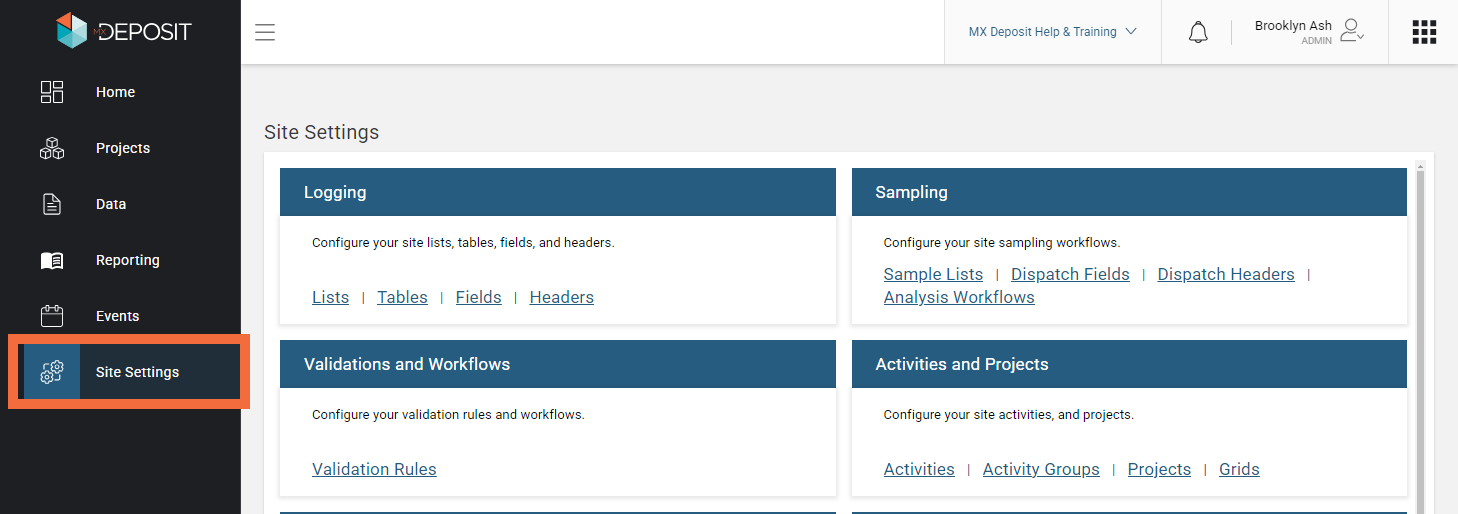Click the Events calendar icon
Screen dimensions: 1458x514
pyautogui.click(x=52, y=316)
